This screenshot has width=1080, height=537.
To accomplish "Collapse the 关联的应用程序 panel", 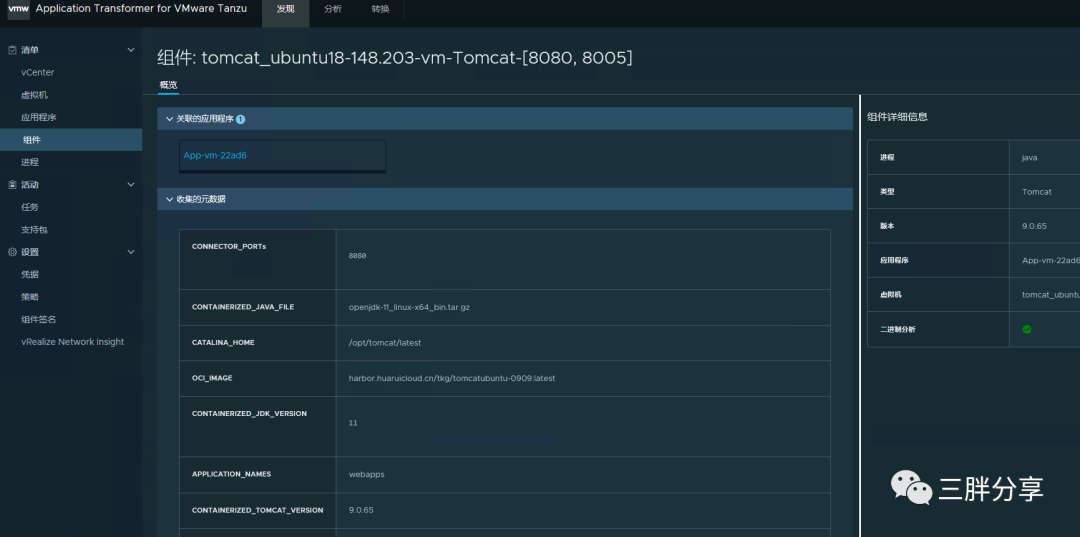I will 169,119.
